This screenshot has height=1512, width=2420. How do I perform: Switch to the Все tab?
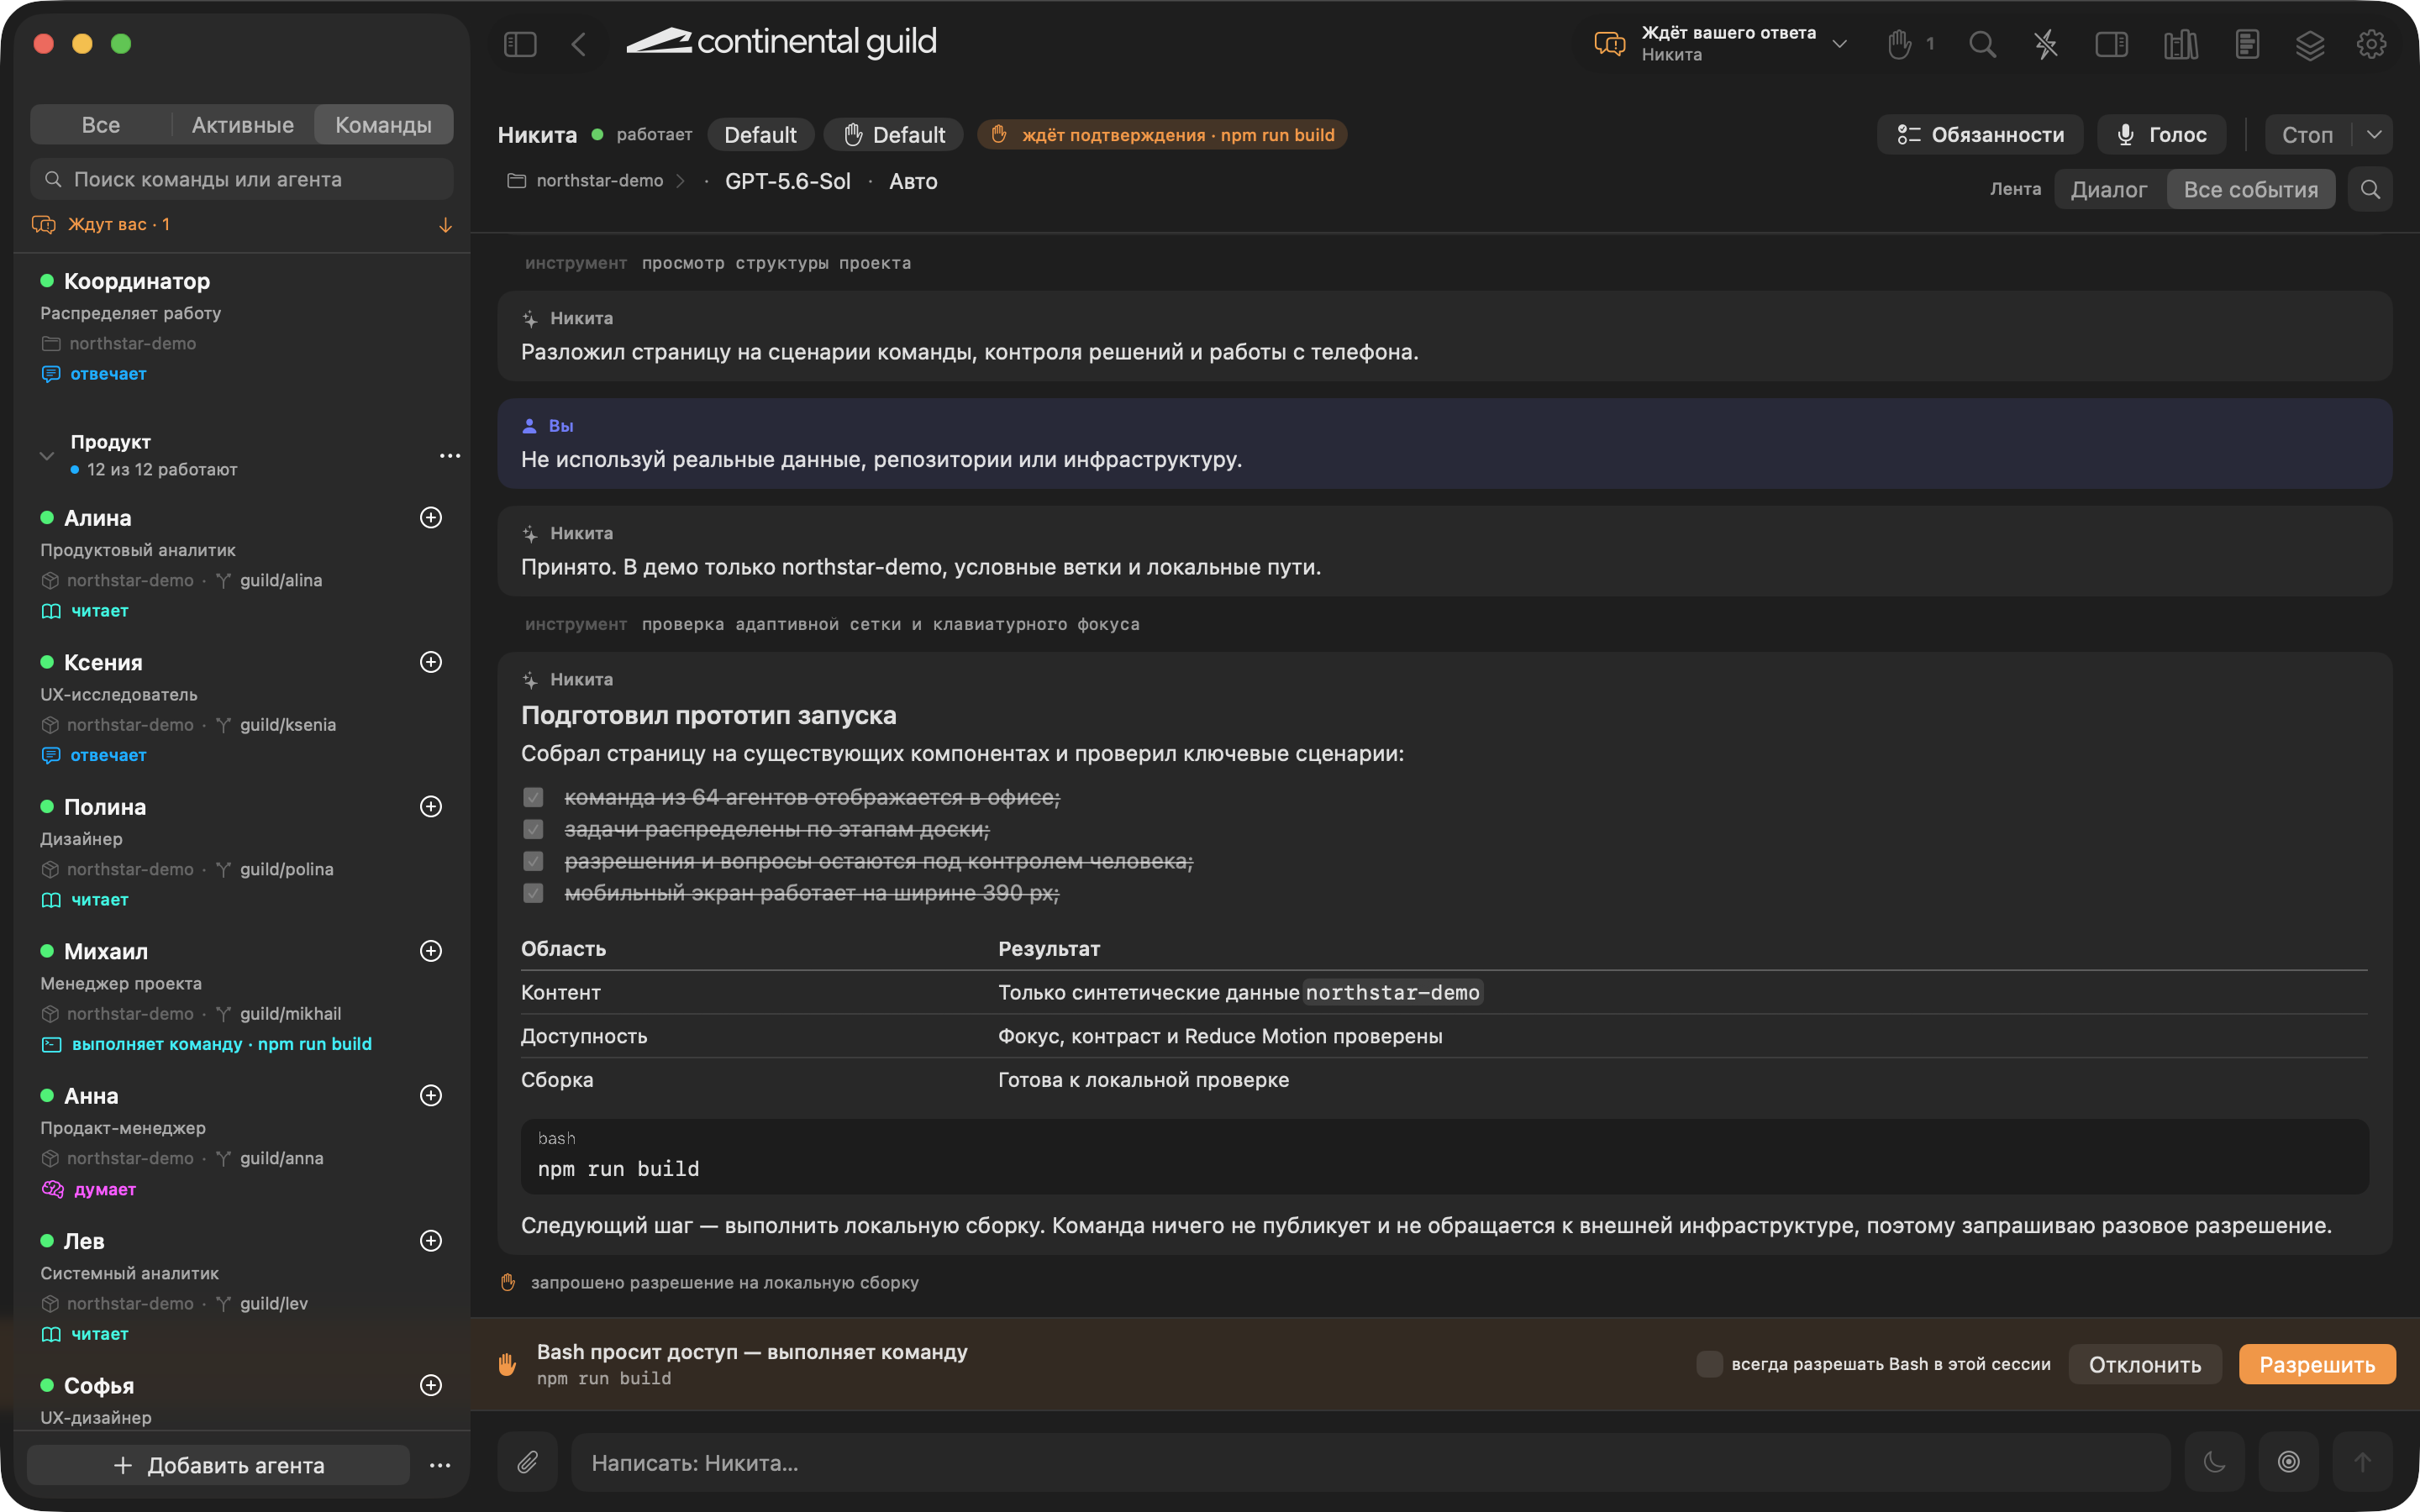[101, 125]
